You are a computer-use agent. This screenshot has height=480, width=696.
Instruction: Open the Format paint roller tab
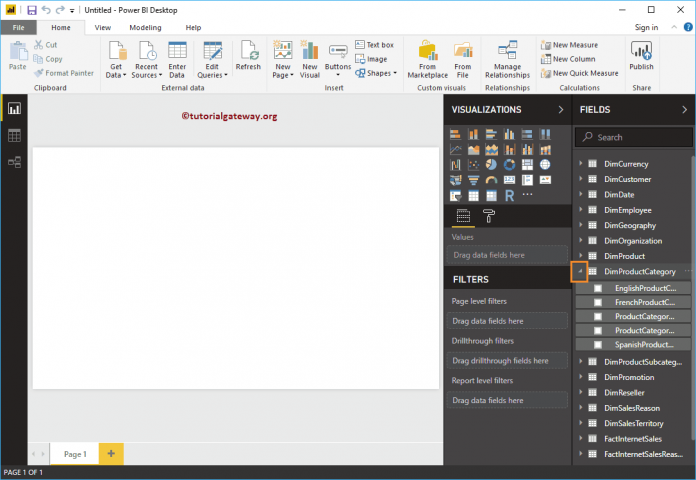(x=489, y=215)
